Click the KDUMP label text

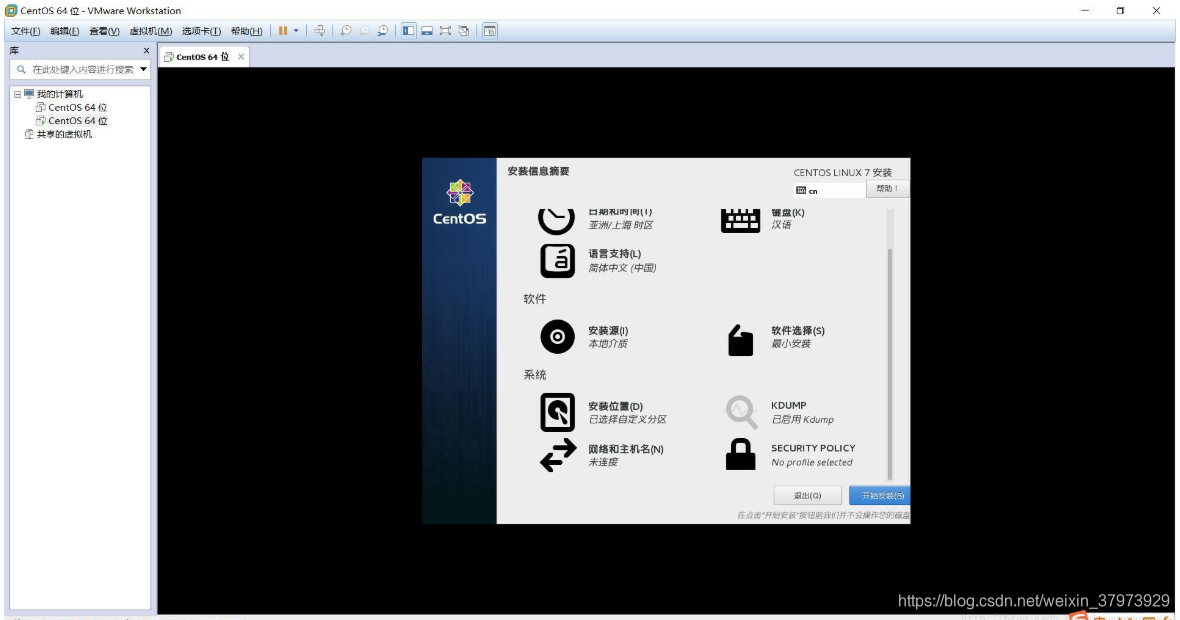point(789,405)
